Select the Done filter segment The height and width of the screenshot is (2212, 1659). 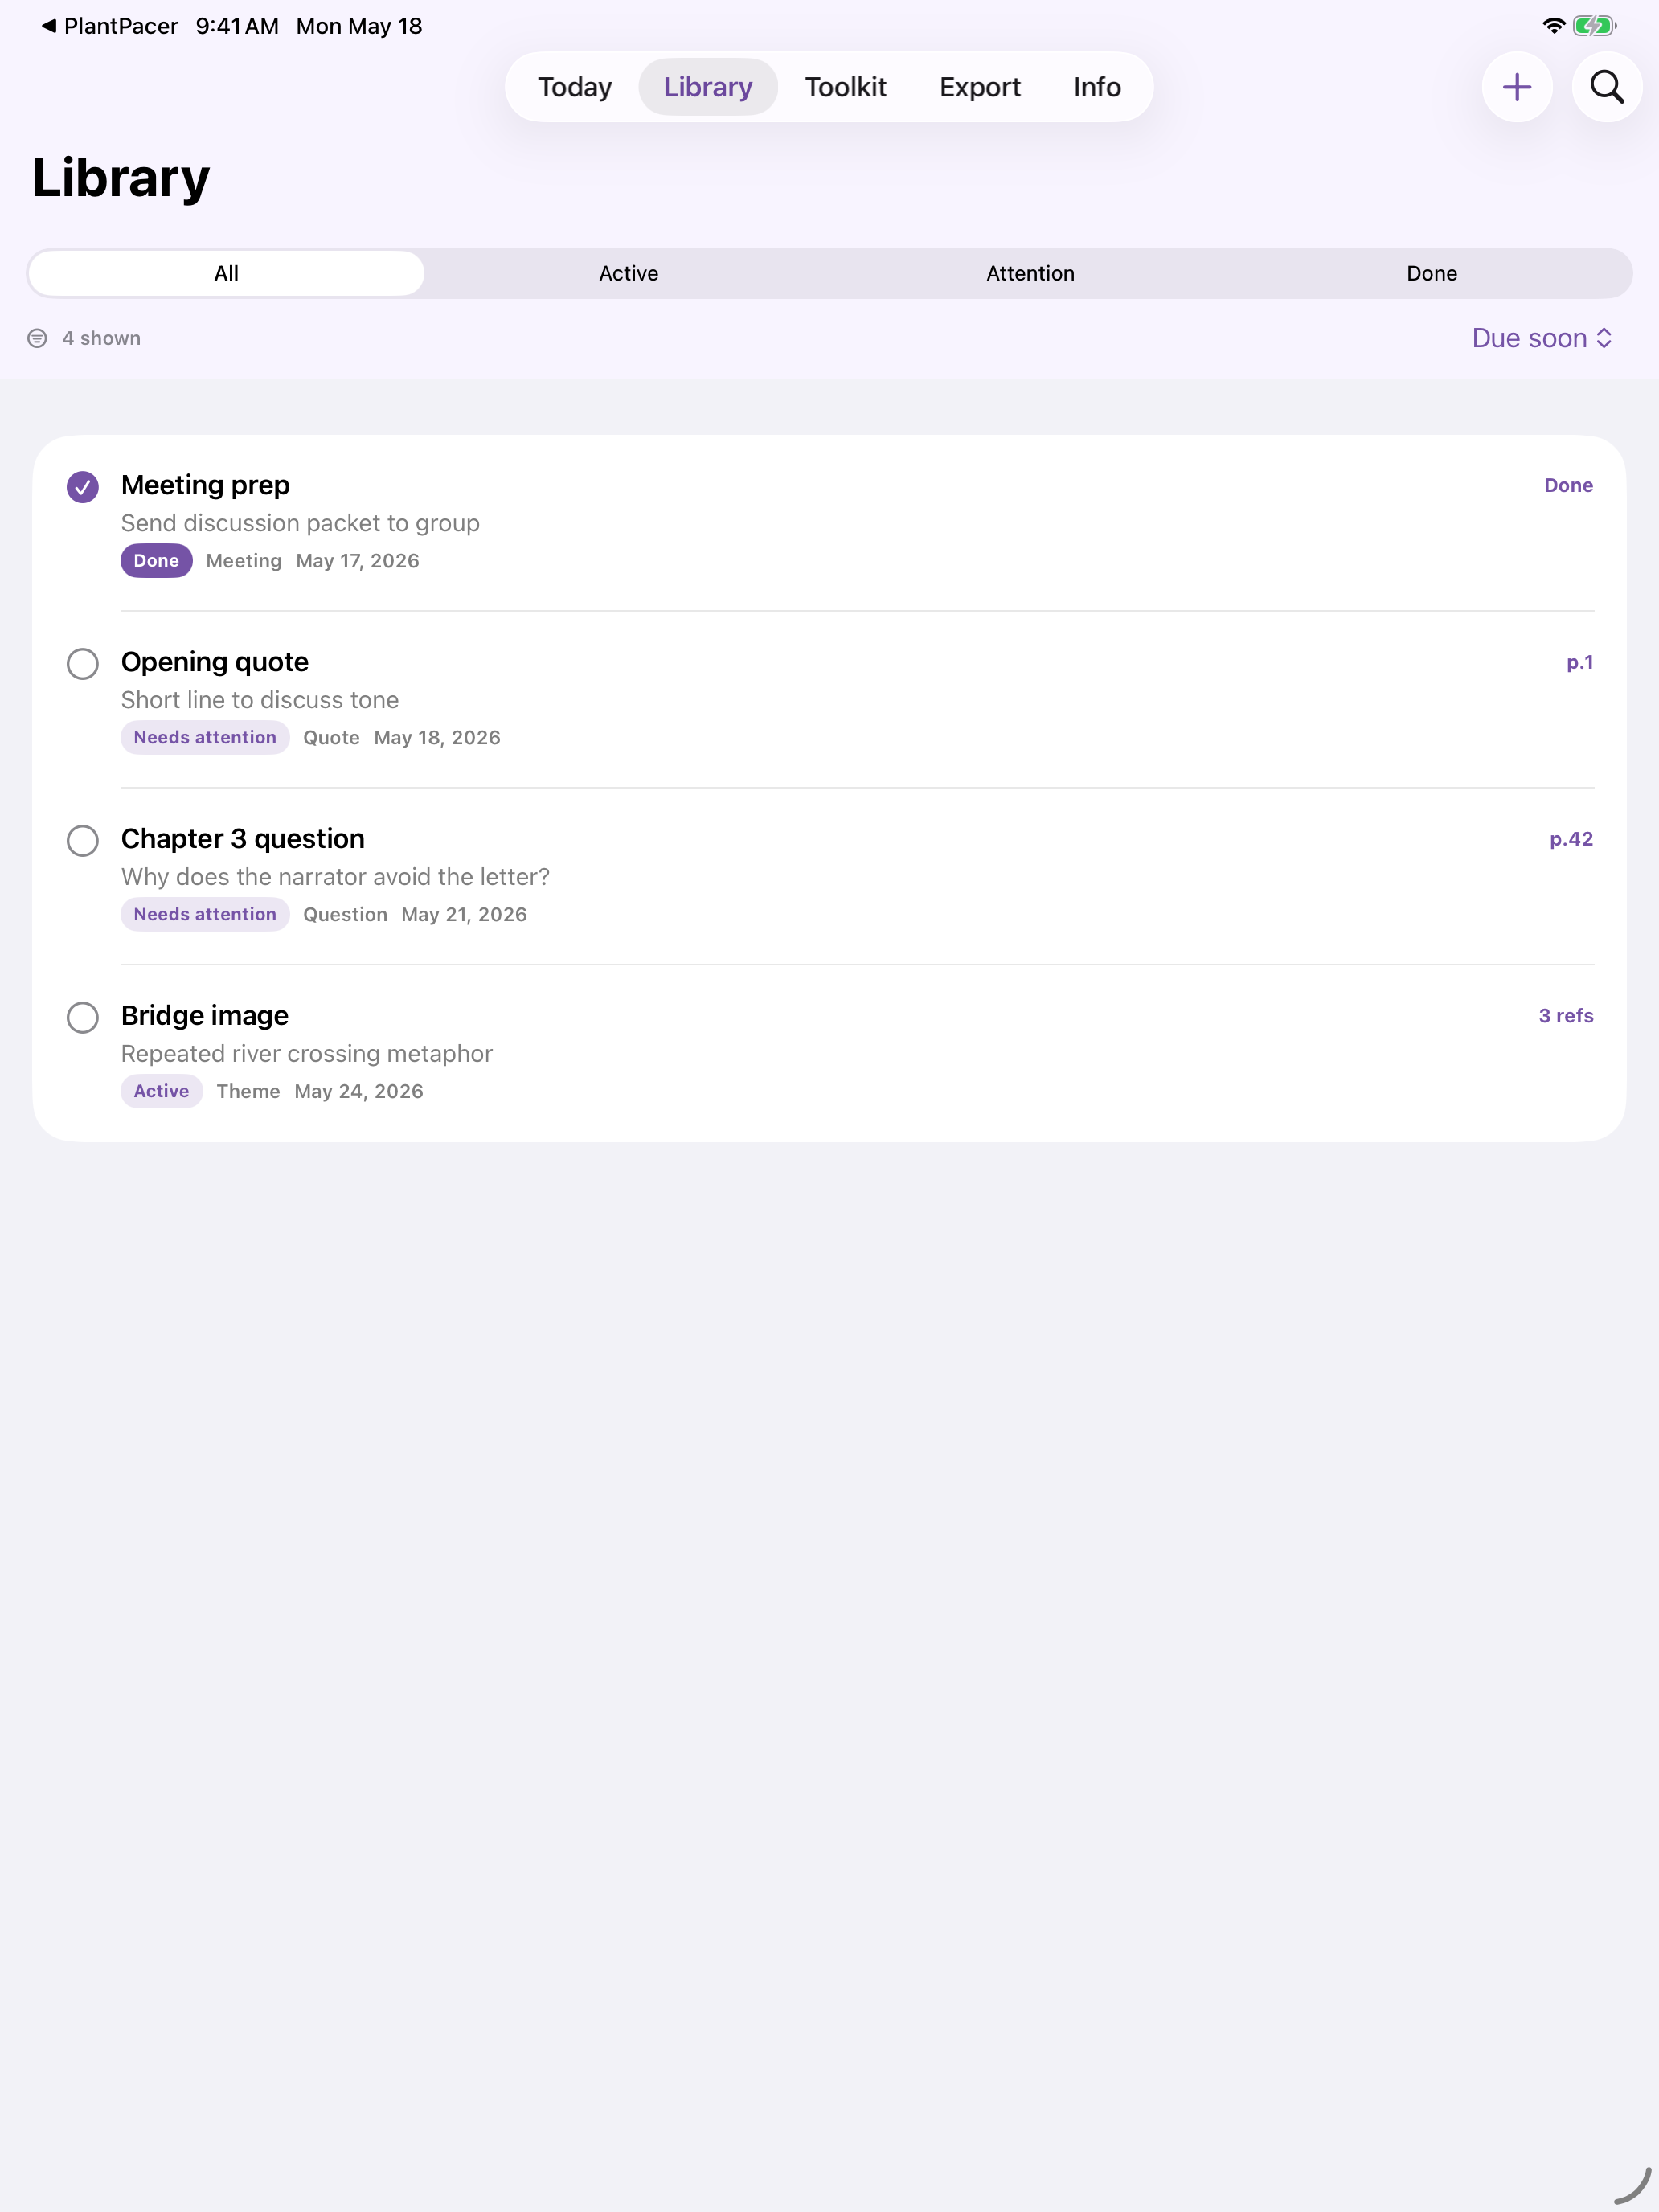[1431, 273]
